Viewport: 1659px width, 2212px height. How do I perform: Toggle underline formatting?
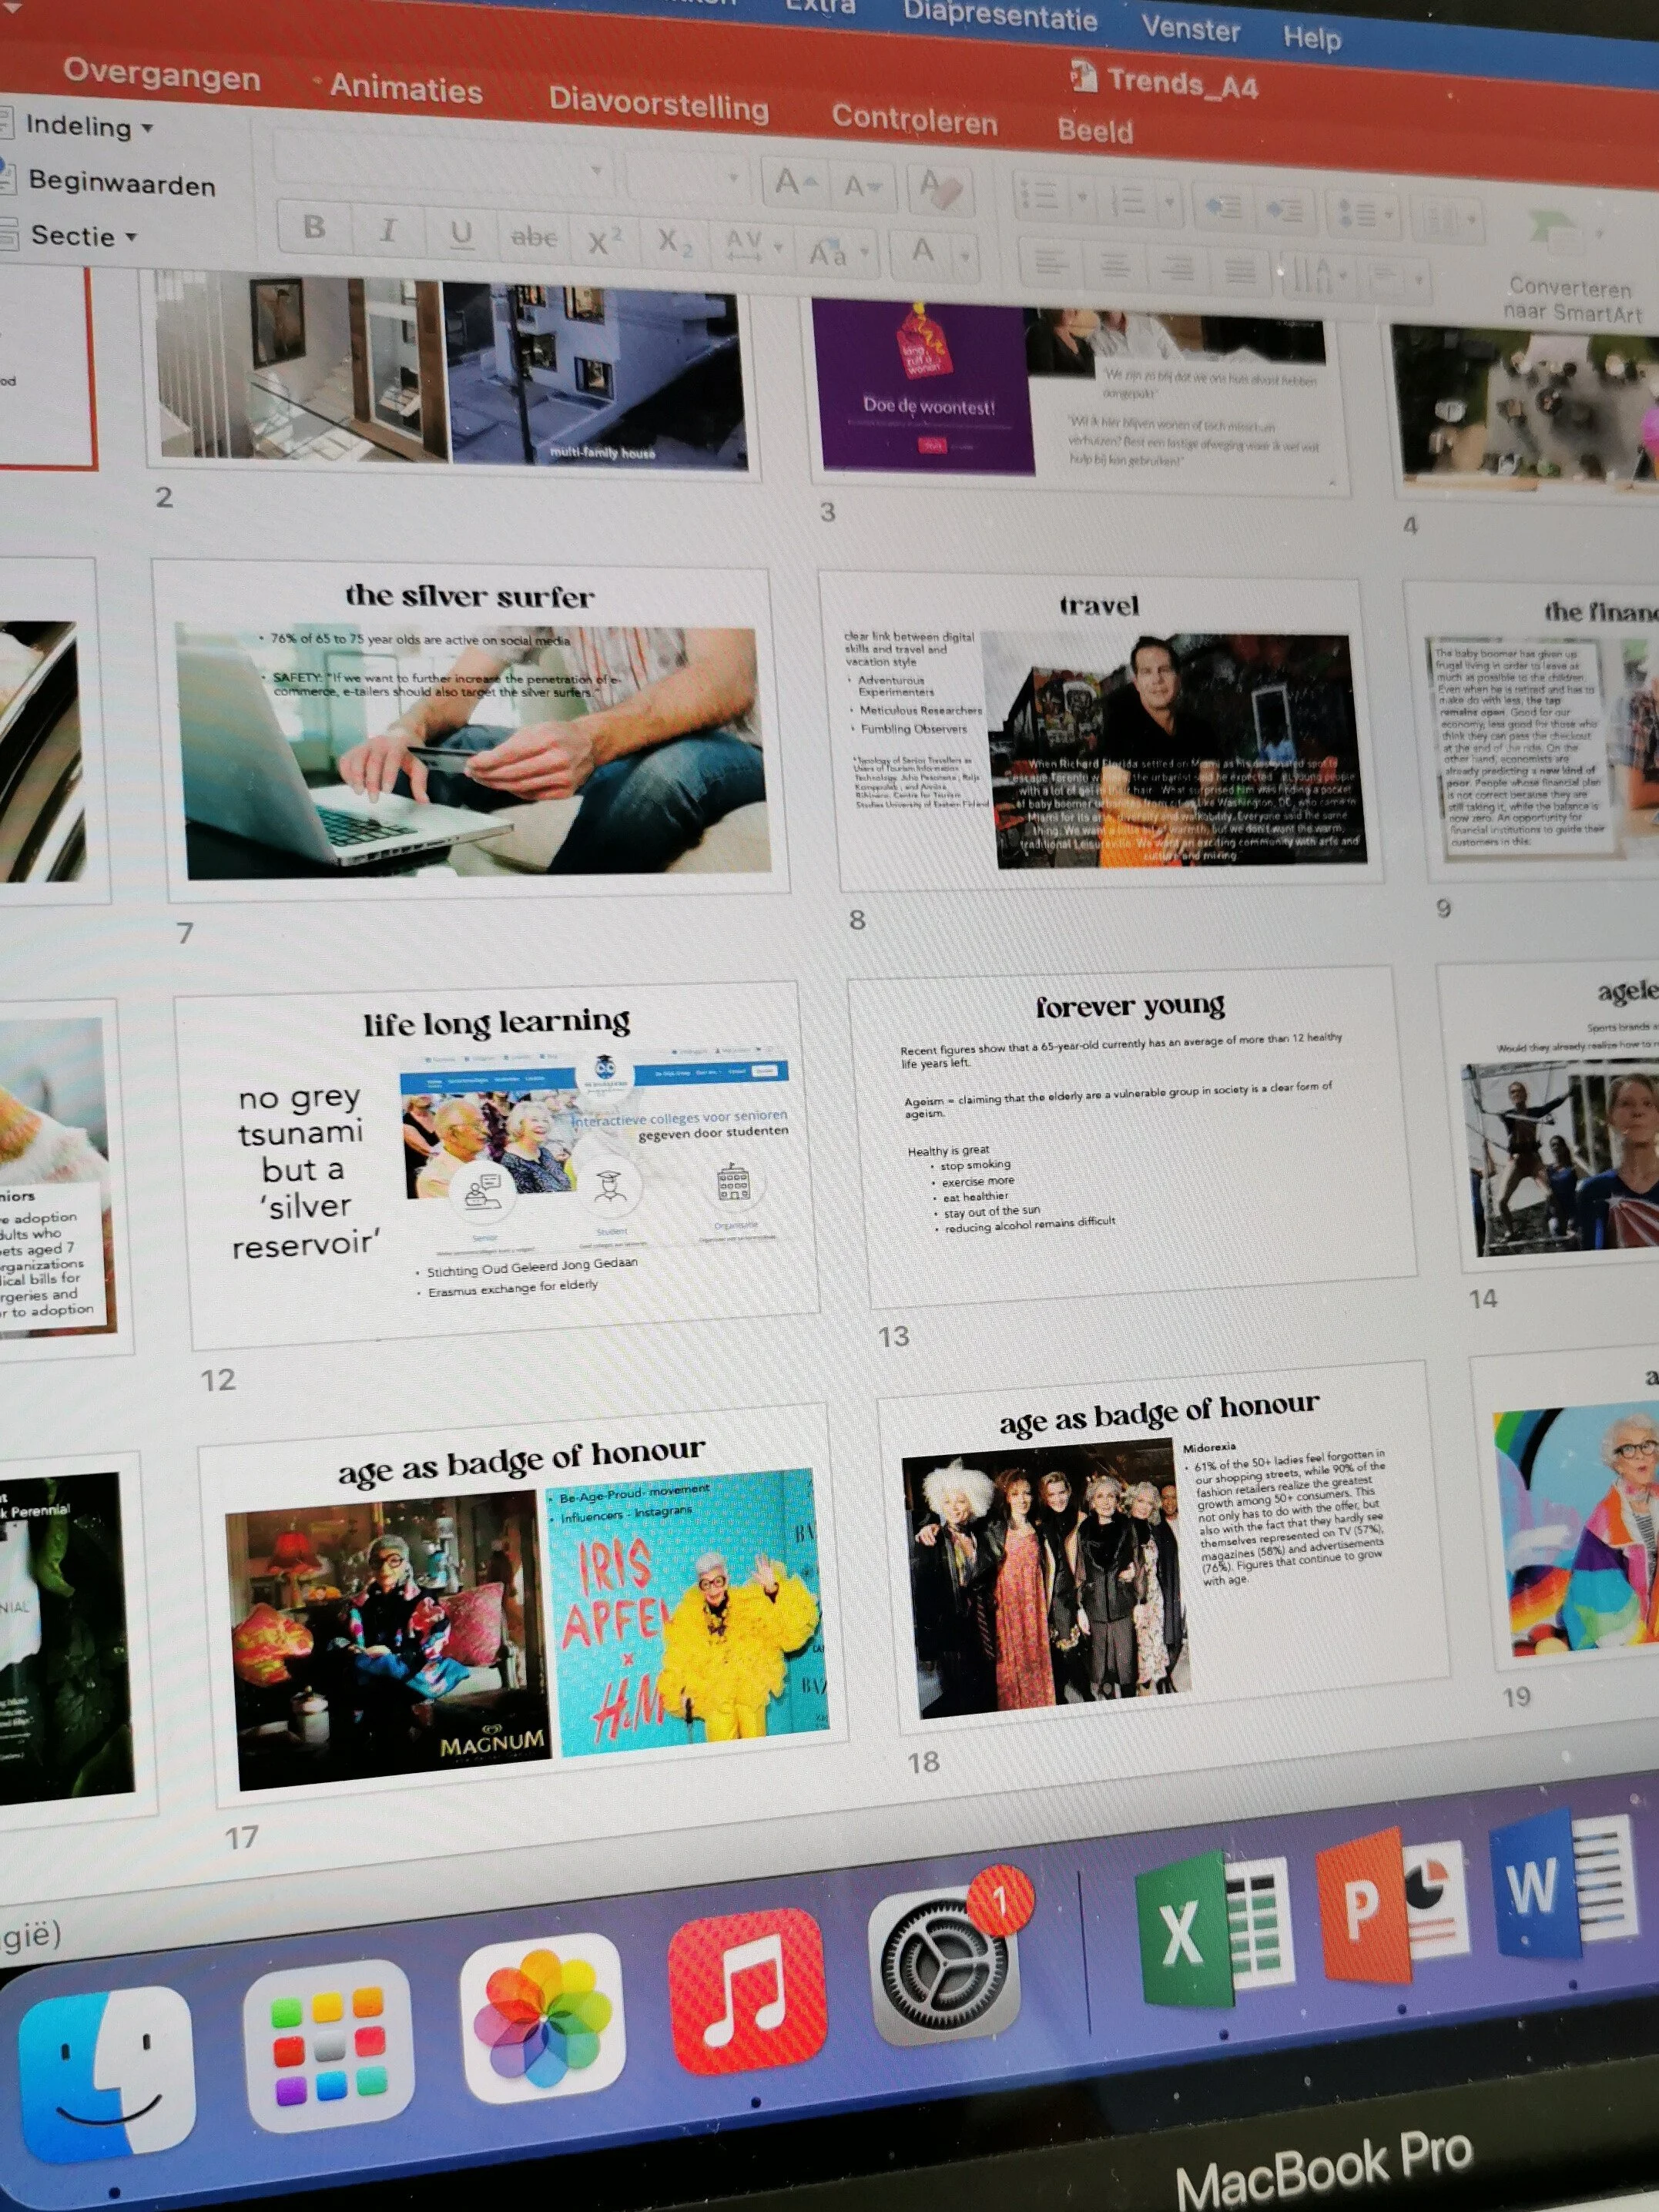(x=461, y=234)
